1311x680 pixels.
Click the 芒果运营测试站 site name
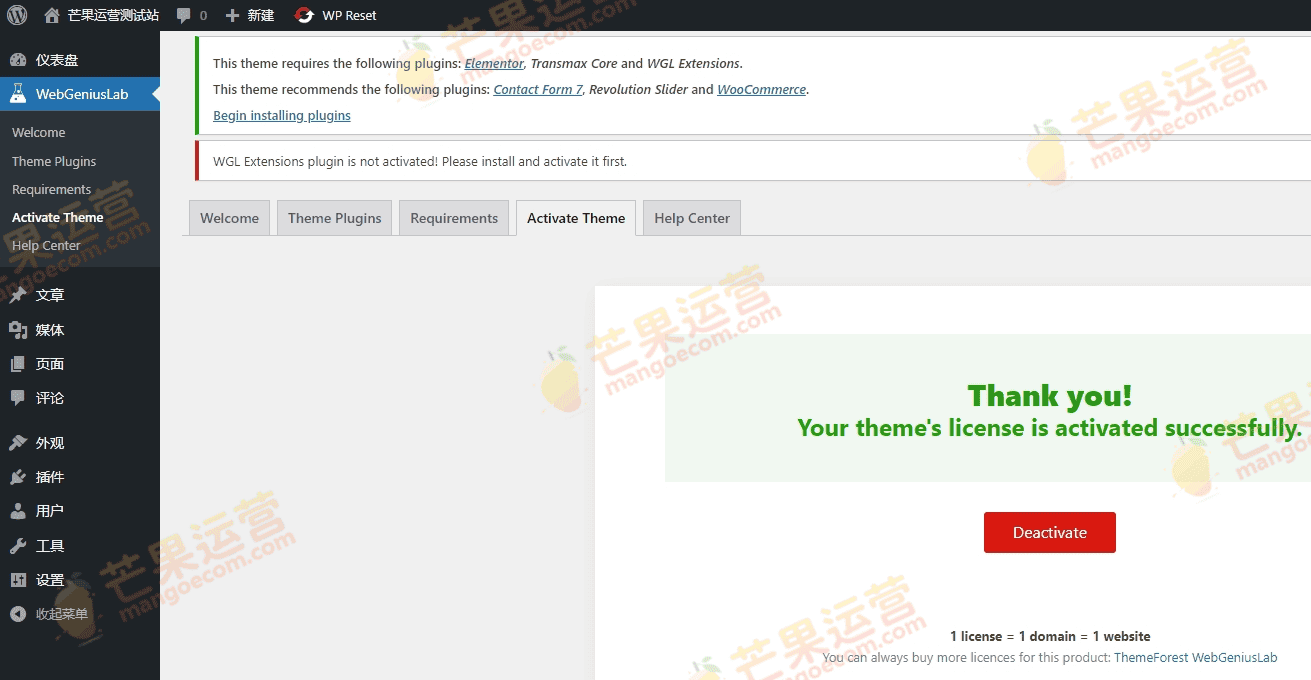[113, 15]
